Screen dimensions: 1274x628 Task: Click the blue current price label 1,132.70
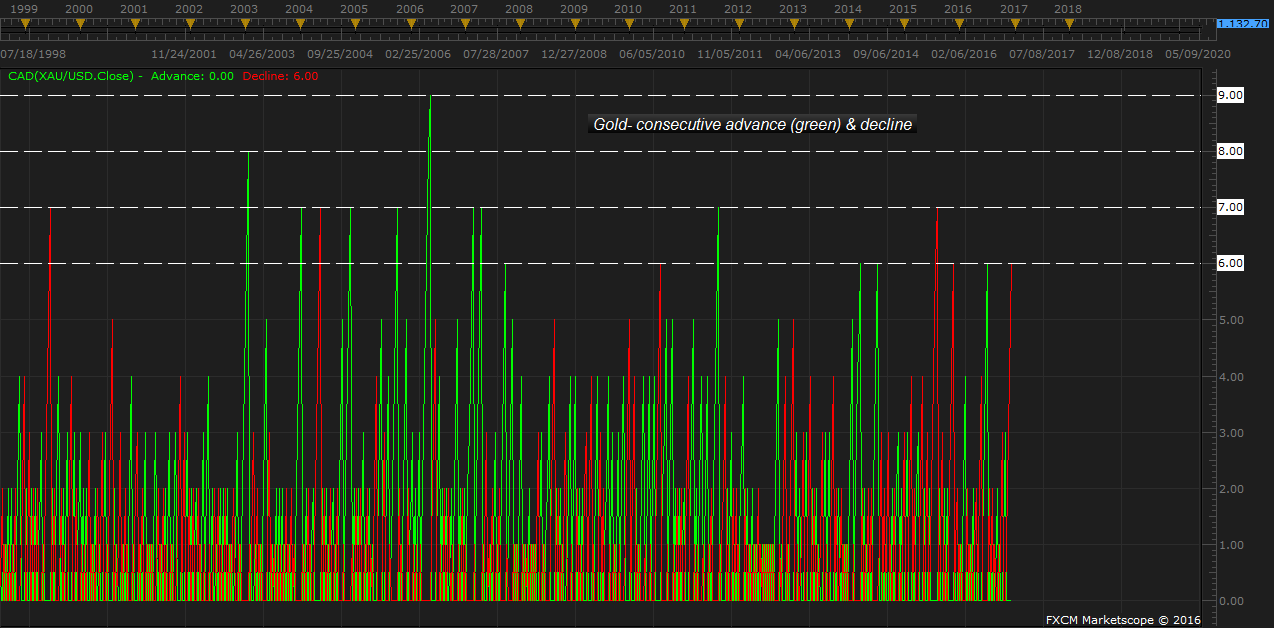pos(1243,24)
